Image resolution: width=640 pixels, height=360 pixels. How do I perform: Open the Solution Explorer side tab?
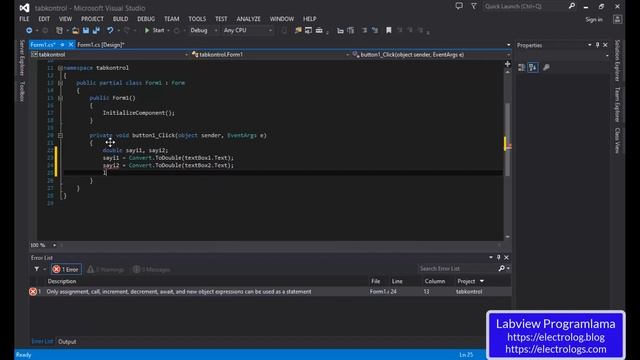[x=617, y=61]
